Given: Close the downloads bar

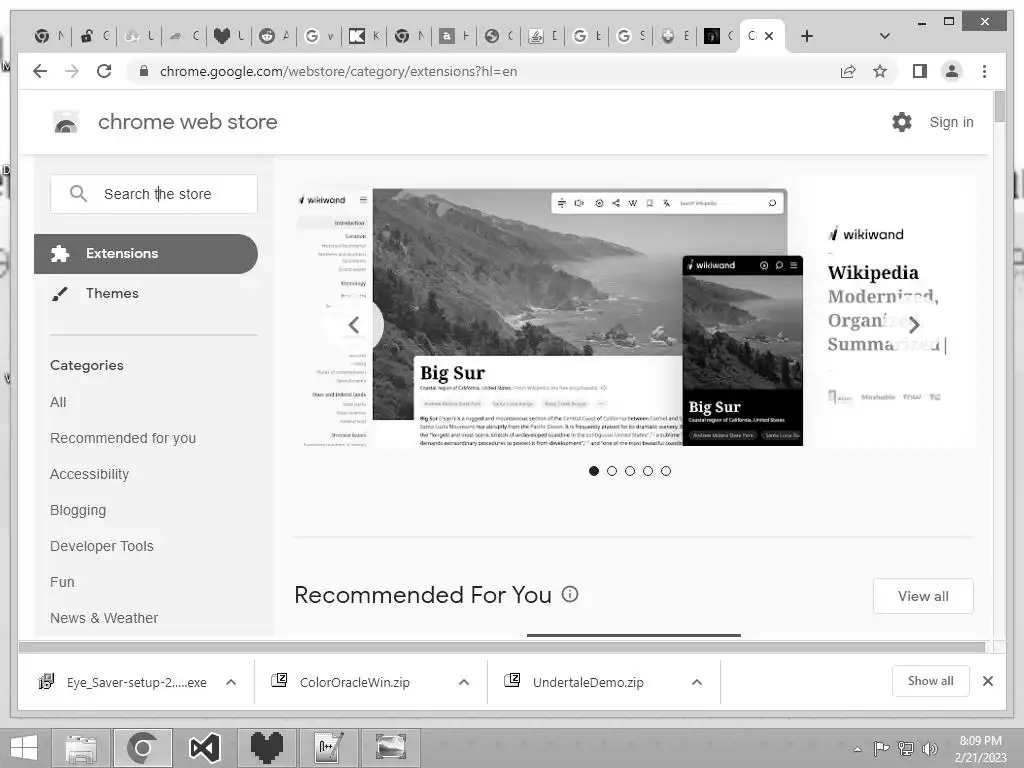Looking at the screenshot, I should pos(988,681).
